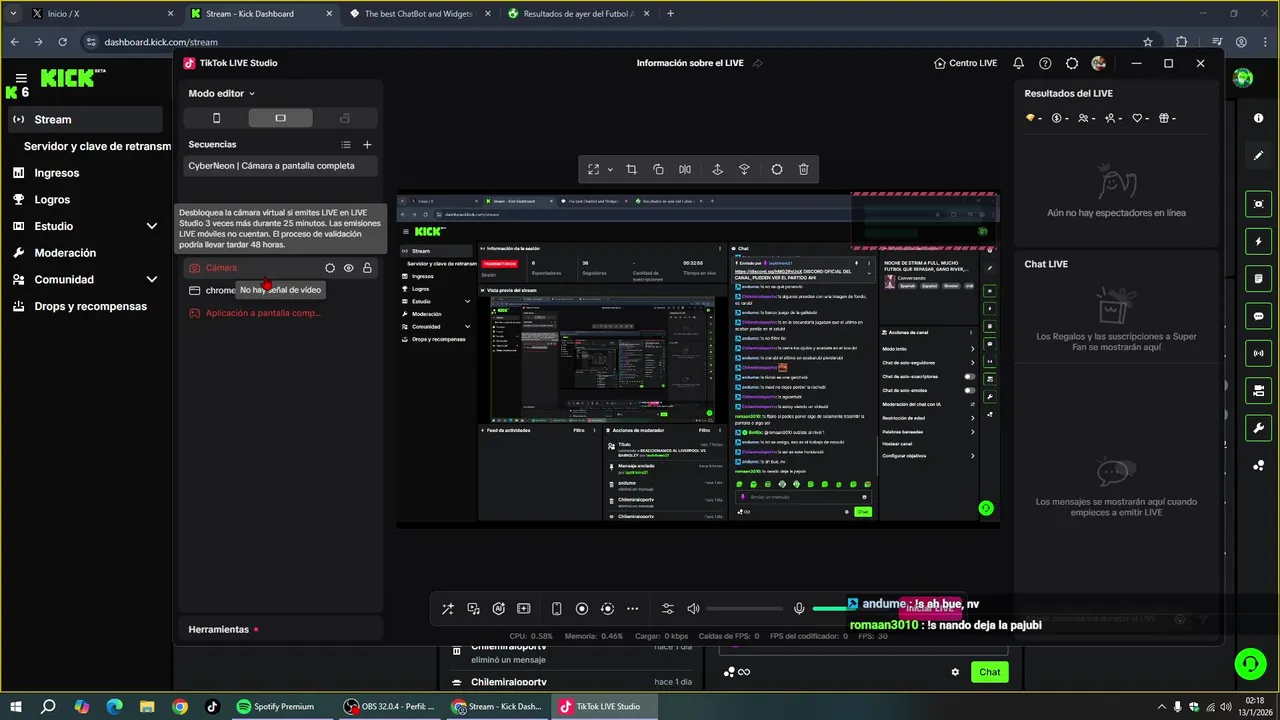The image size is (1280, 720).
Task: Click the add-overlay icon in bottom bar
Action: (x=524, y=609)
